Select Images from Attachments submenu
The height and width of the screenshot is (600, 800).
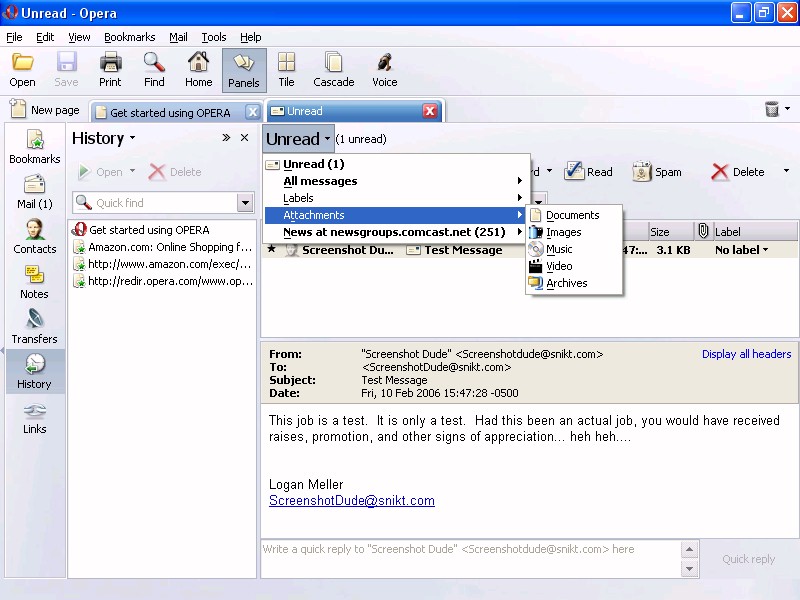point(563,232)
